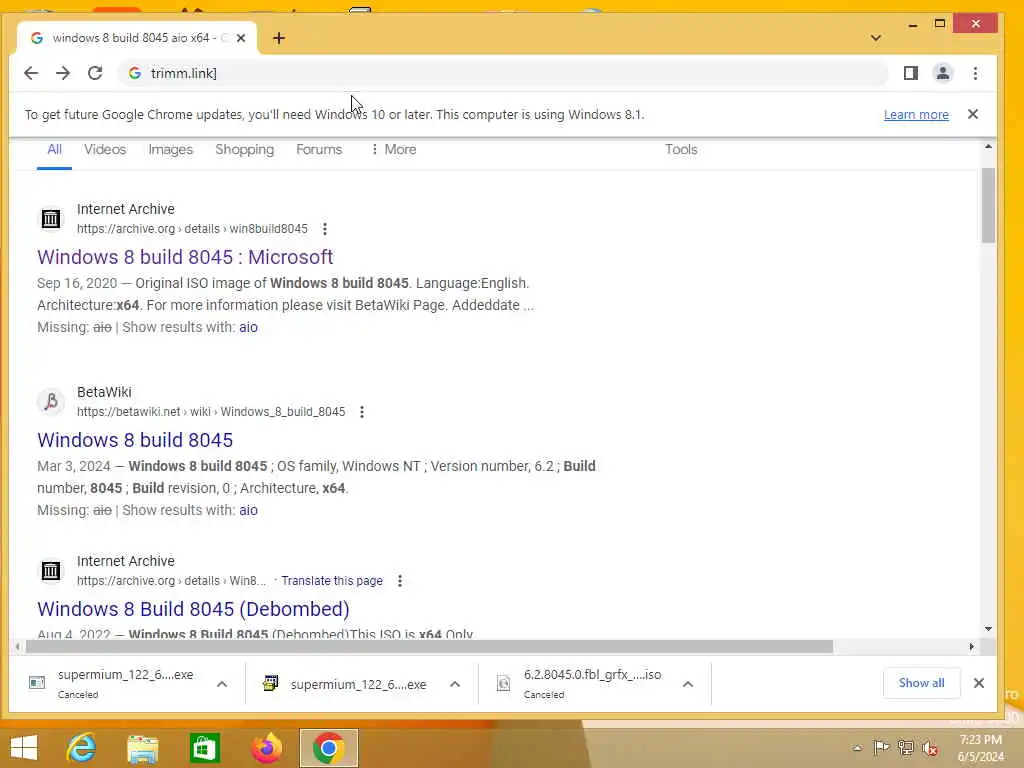Viewport: 1024px width, 768px height.
Task: Click the muted volume tray icon
Action: pos(929,748)
